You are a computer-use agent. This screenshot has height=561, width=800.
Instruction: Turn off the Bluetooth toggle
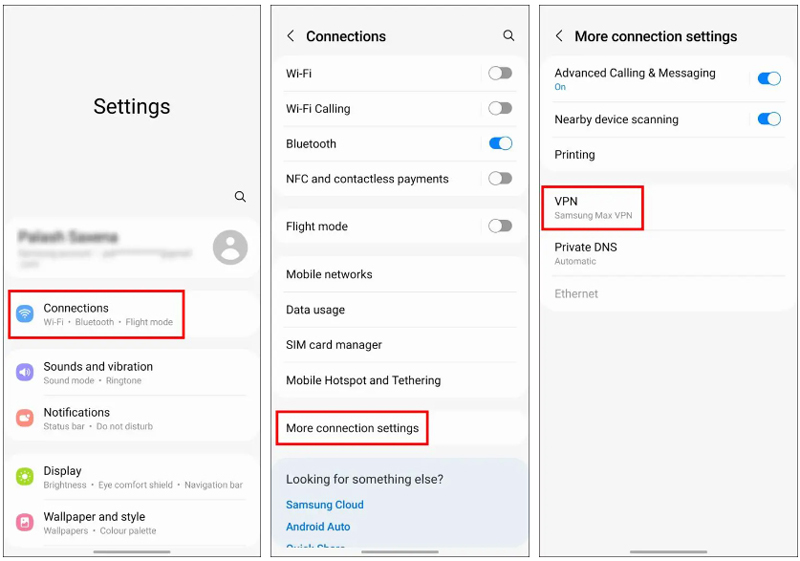click(500, 143)
